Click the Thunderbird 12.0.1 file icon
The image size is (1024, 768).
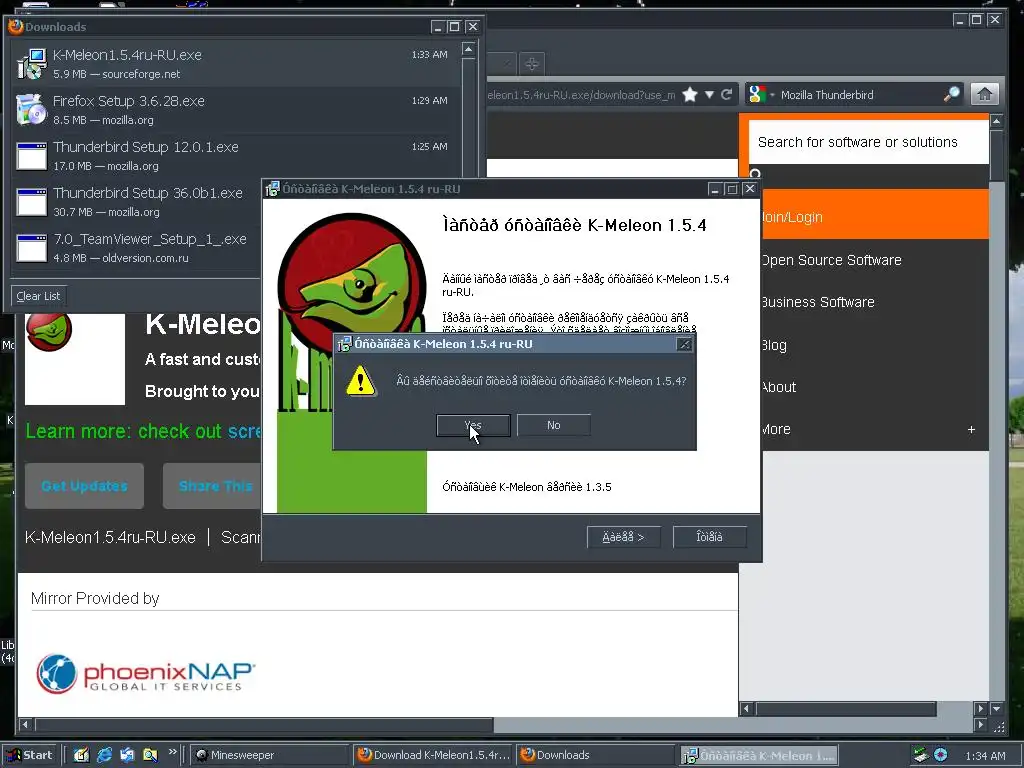coord(32,156)
